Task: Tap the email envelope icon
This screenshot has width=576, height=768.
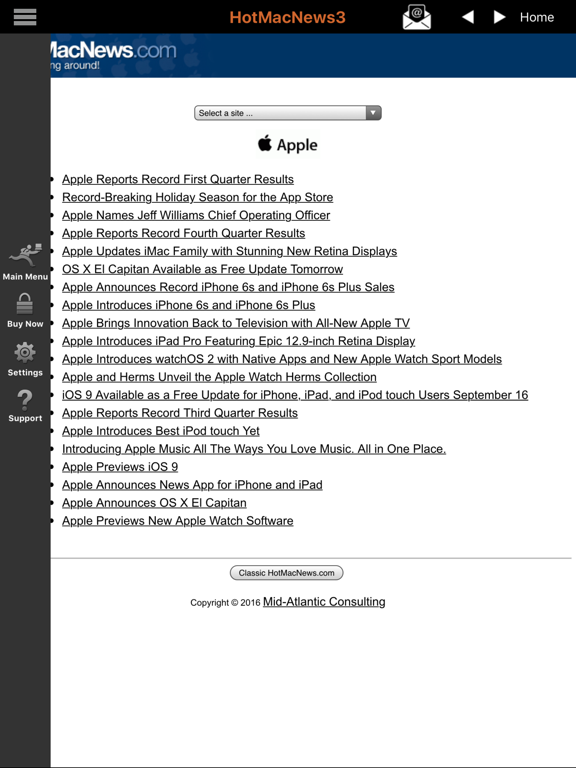Action: point(416,17)
